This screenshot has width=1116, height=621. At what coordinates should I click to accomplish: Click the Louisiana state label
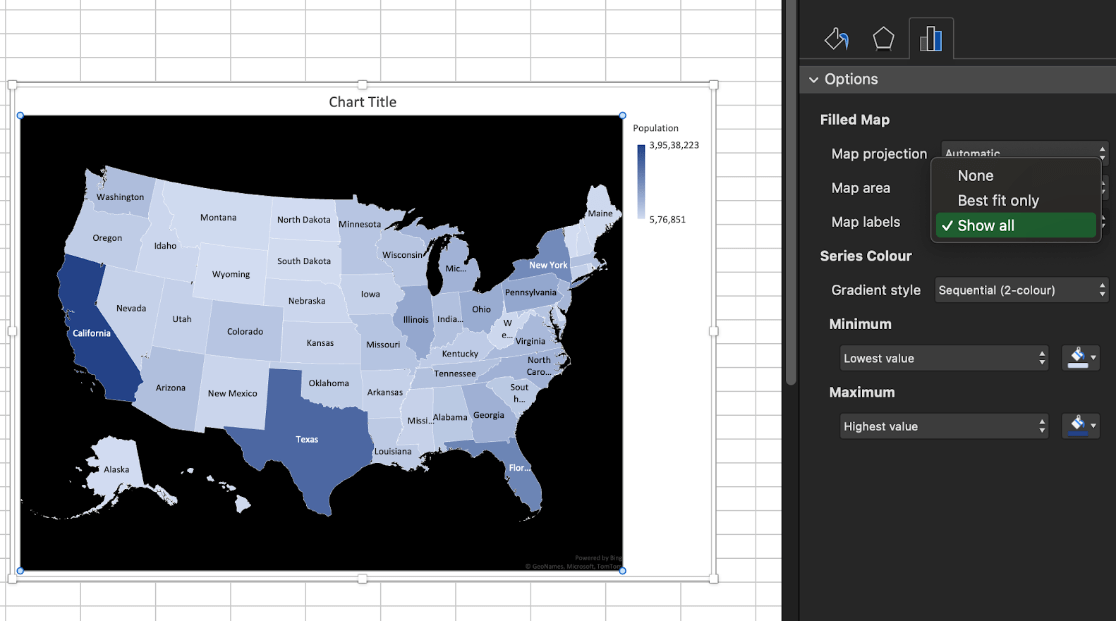393,452
